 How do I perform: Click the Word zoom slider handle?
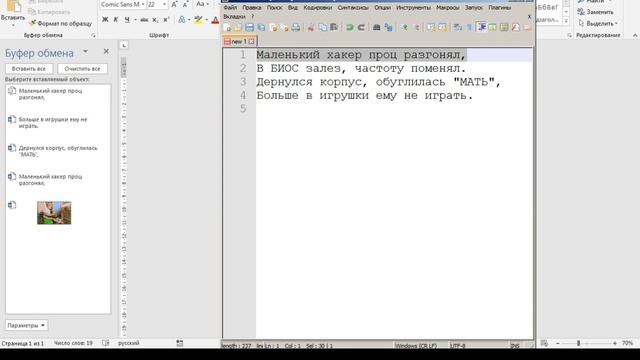coord(578,344)
